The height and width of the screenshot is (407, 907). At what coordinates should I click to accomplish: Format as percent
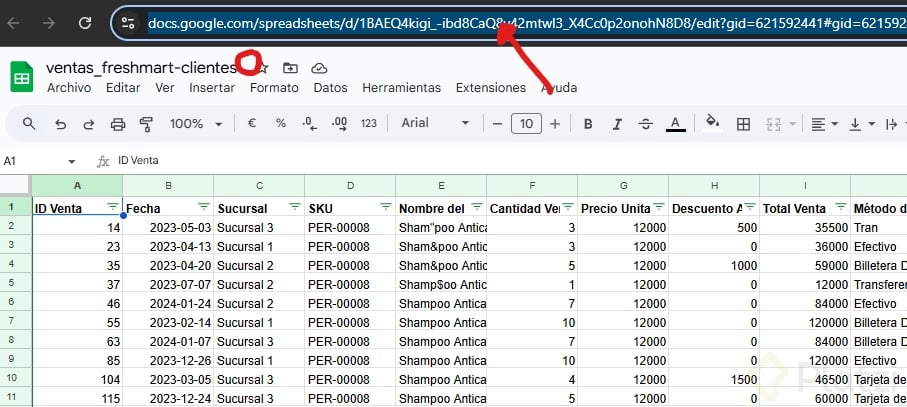point(281,123)
